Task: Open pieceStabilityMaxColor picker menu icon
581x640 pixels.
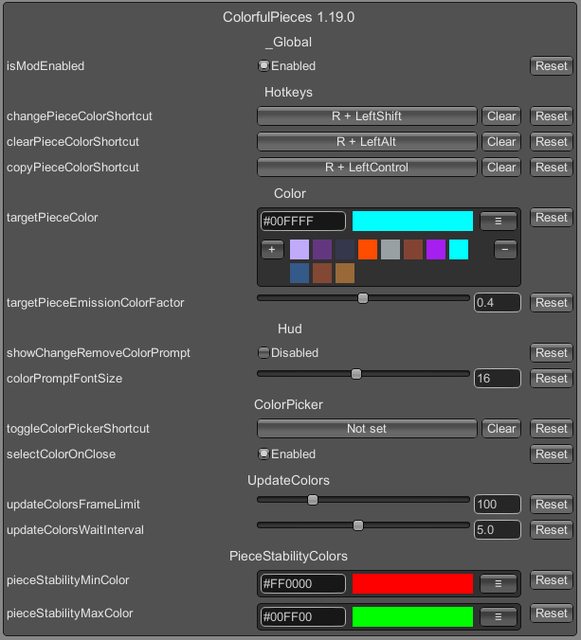Action: pyautogui.click(x=498, y=617)
